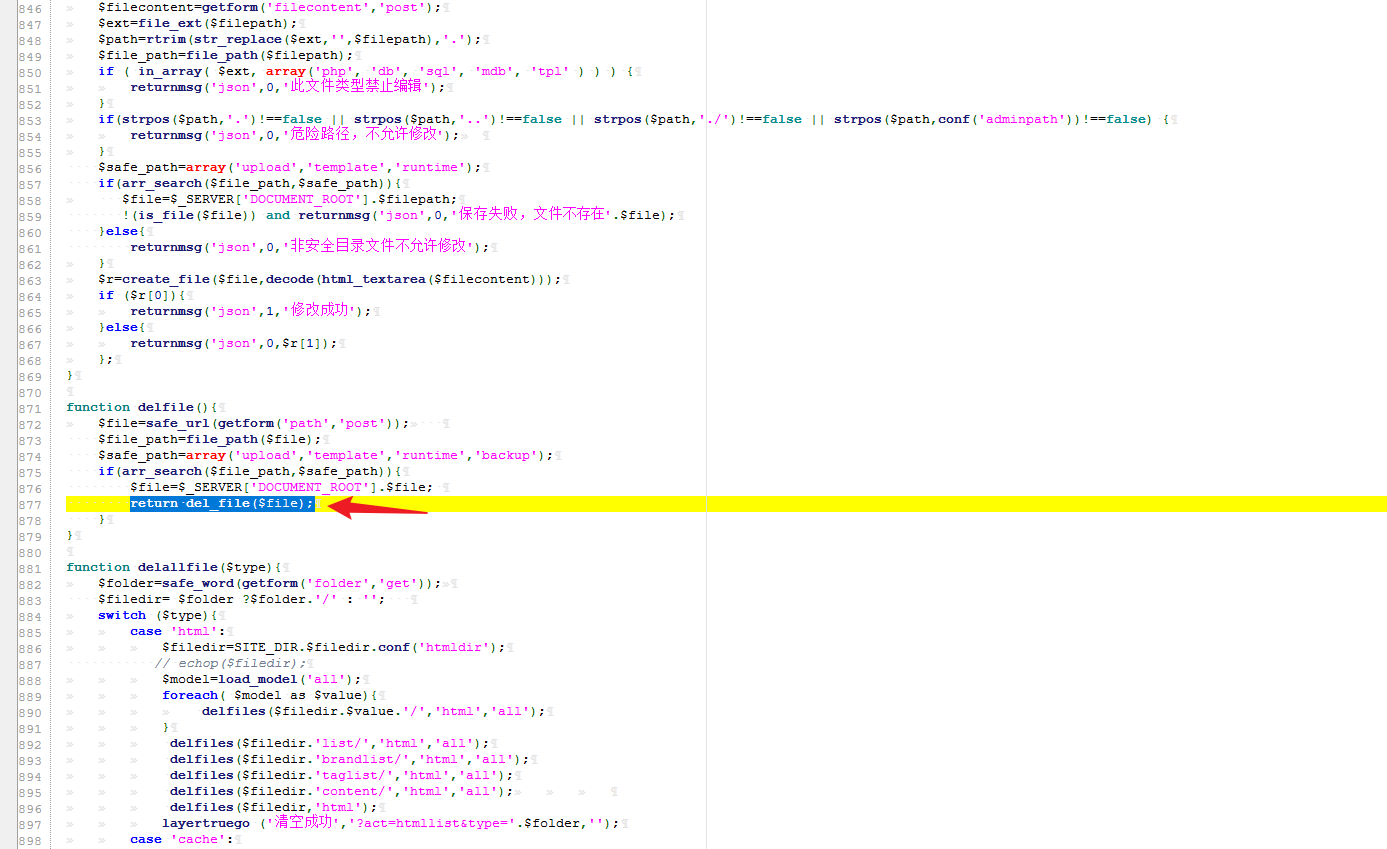Click the highlighted del_file return statement
The width and height of the screenshot is (1387, 849).
click(220, 503)
